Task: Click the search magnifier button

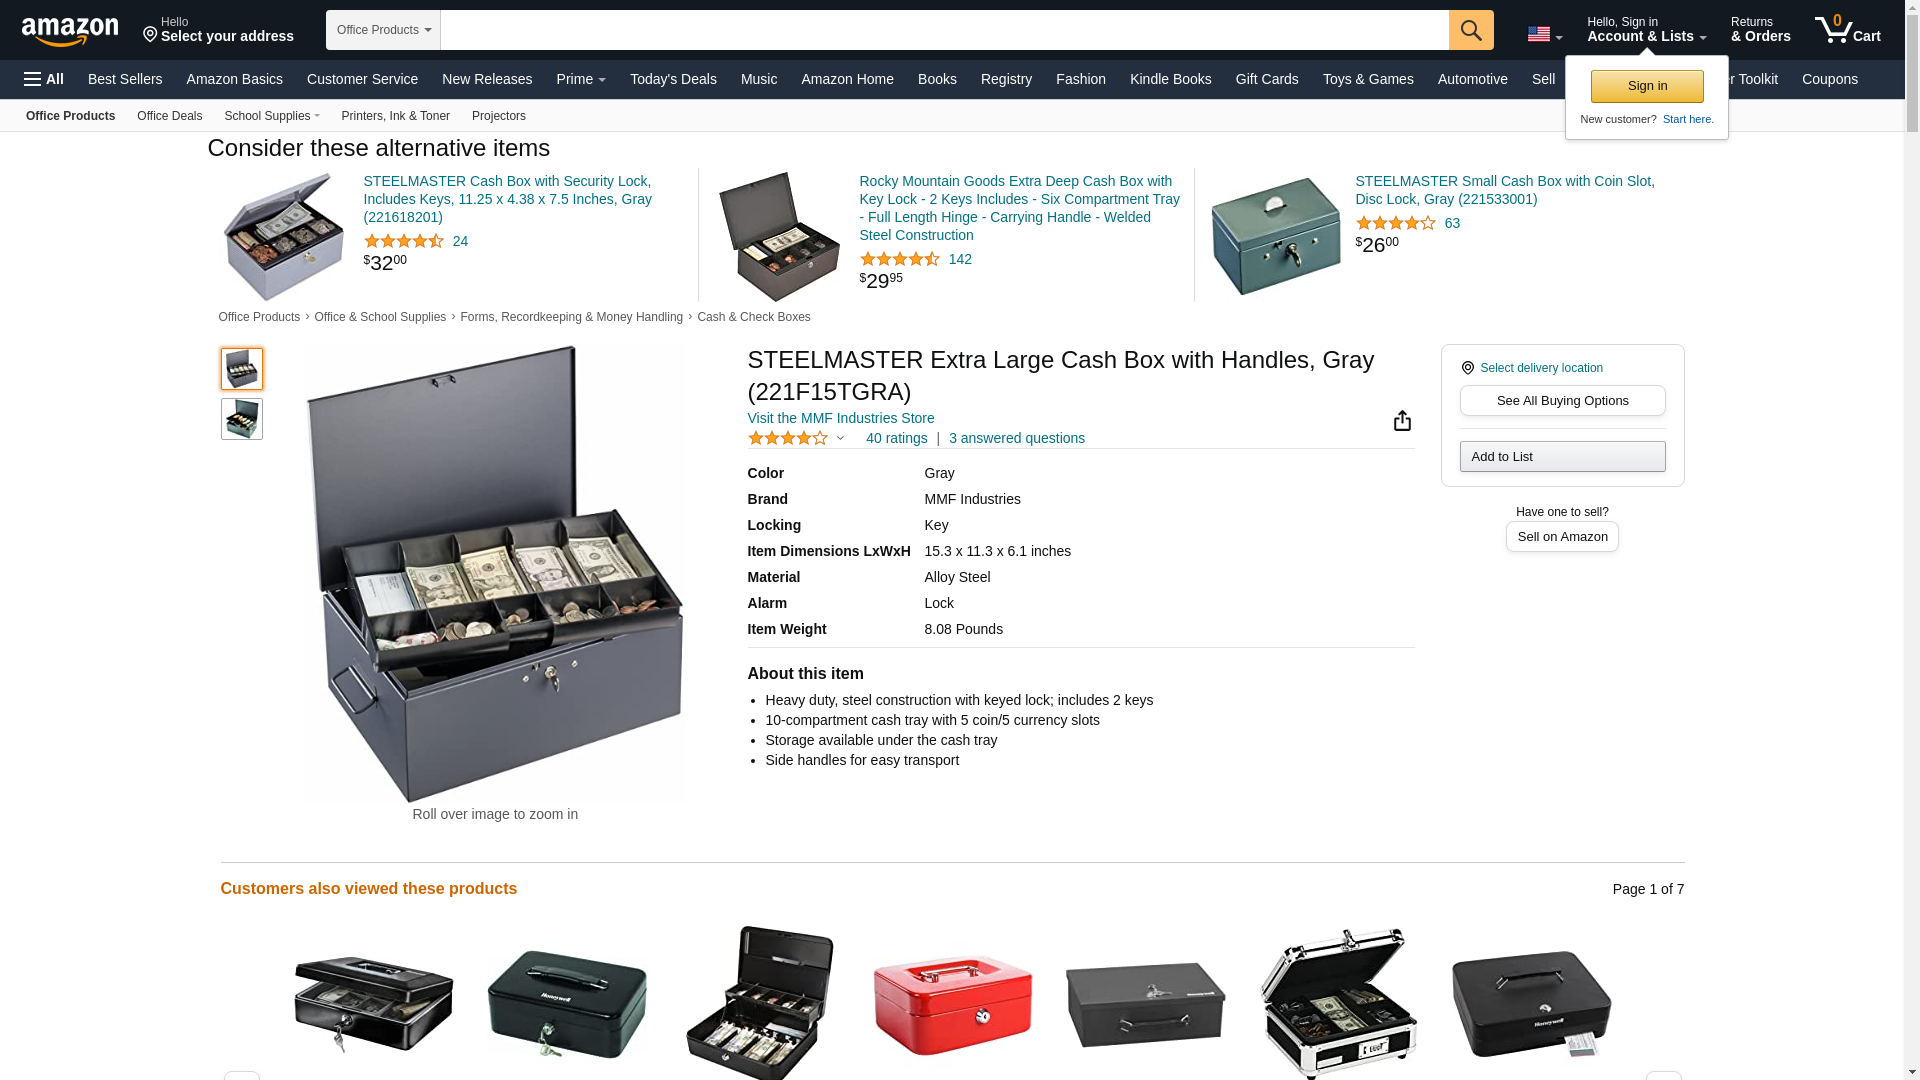Action: tap(1471, 30)
